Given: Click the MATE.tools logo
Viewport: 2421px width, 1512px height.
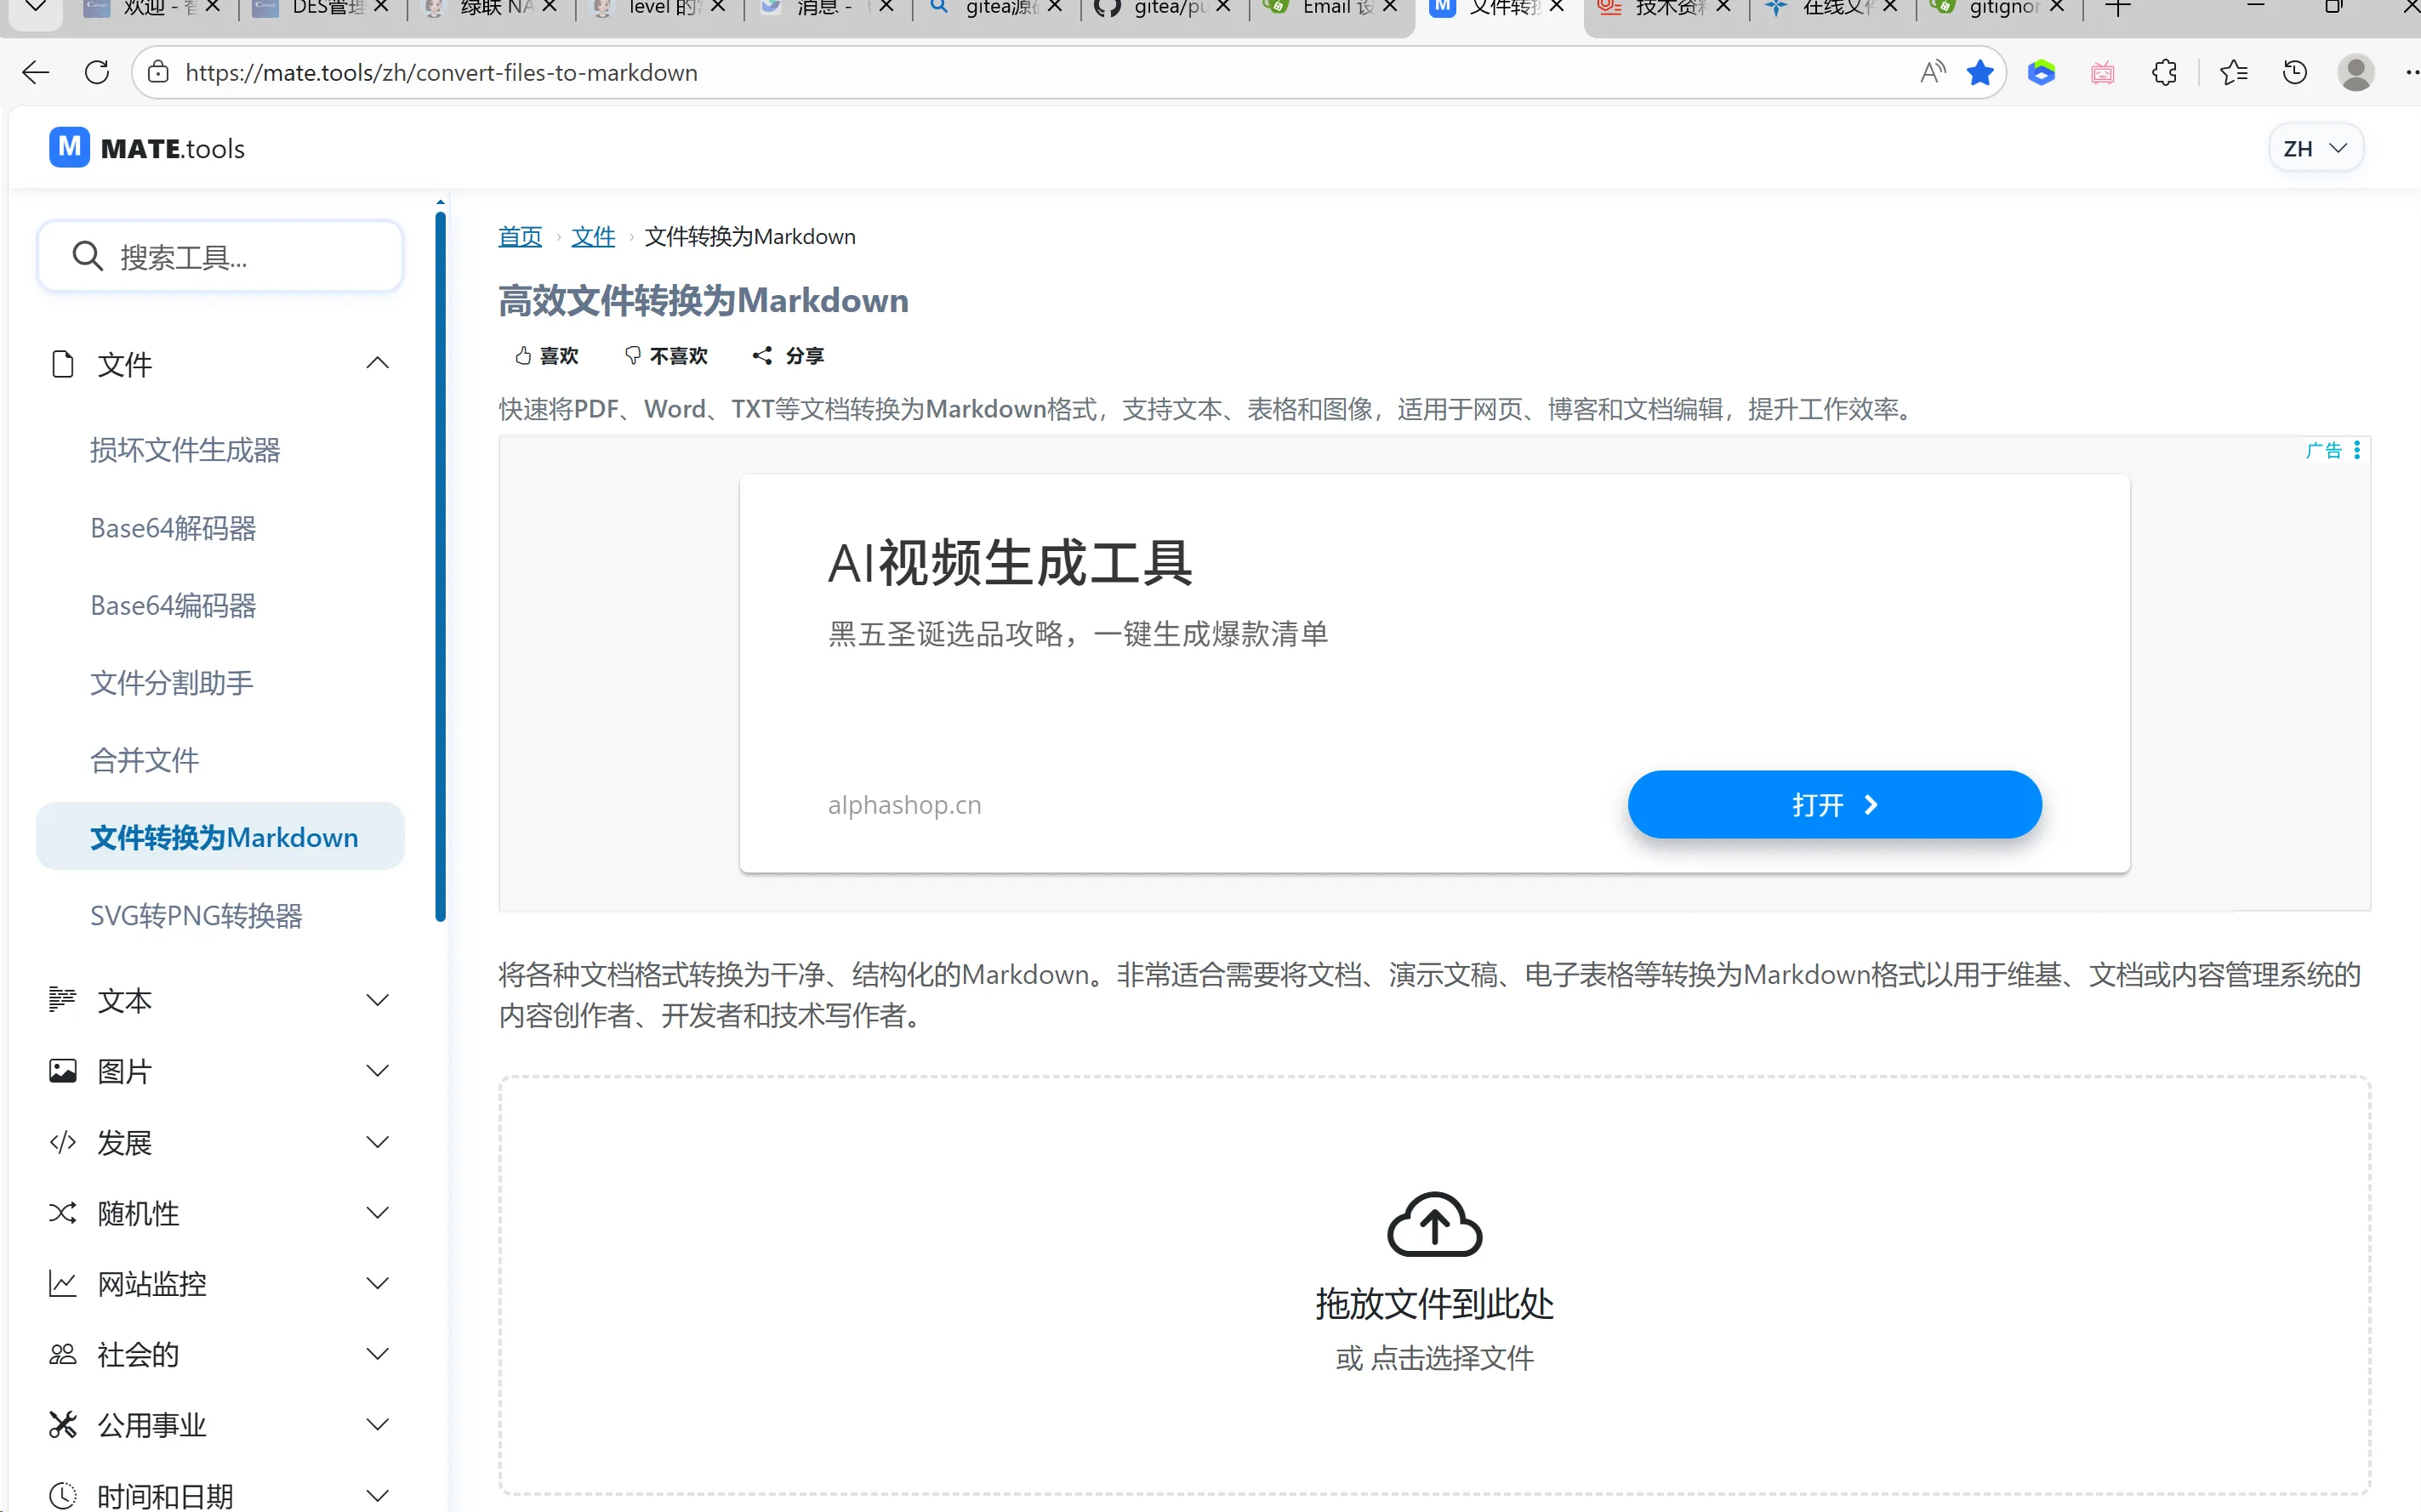Looking at the screenshot, I should pyautogui.click(x=147, y=148).
